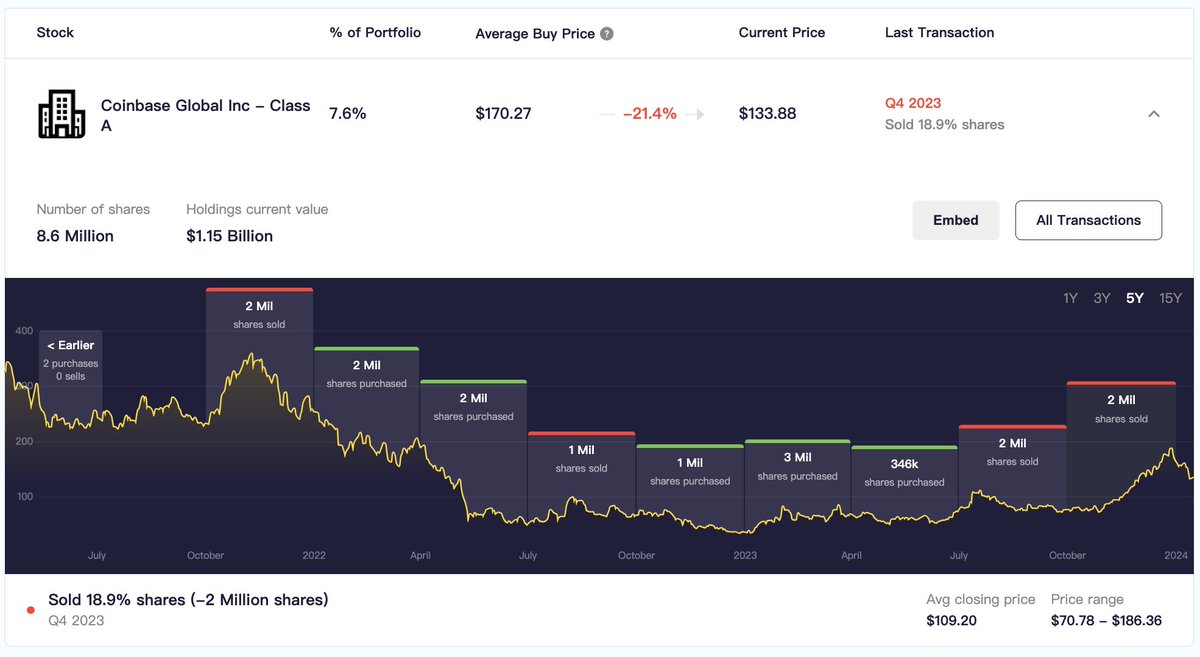Collapse the Coinbase row using the chevron

1153,113
